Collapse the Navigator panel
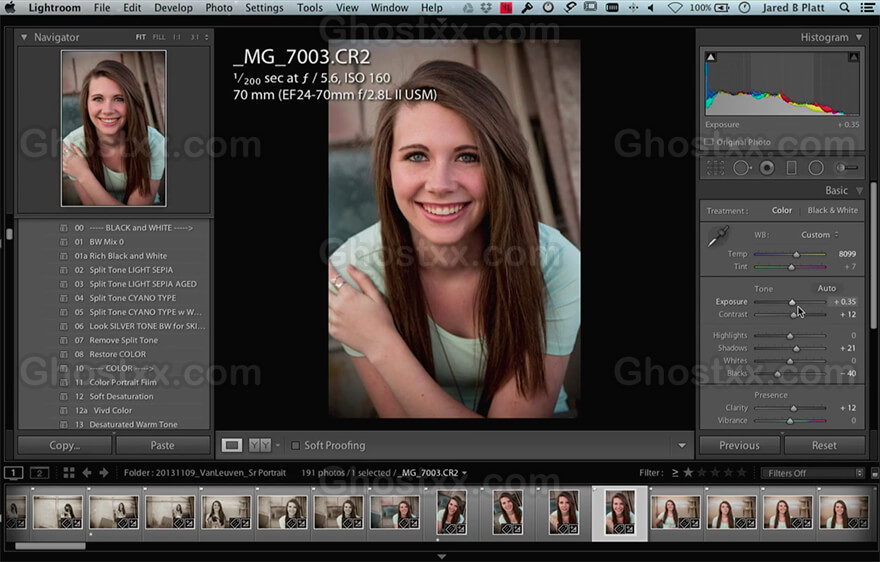880x562 pixels. click(24, 37)
